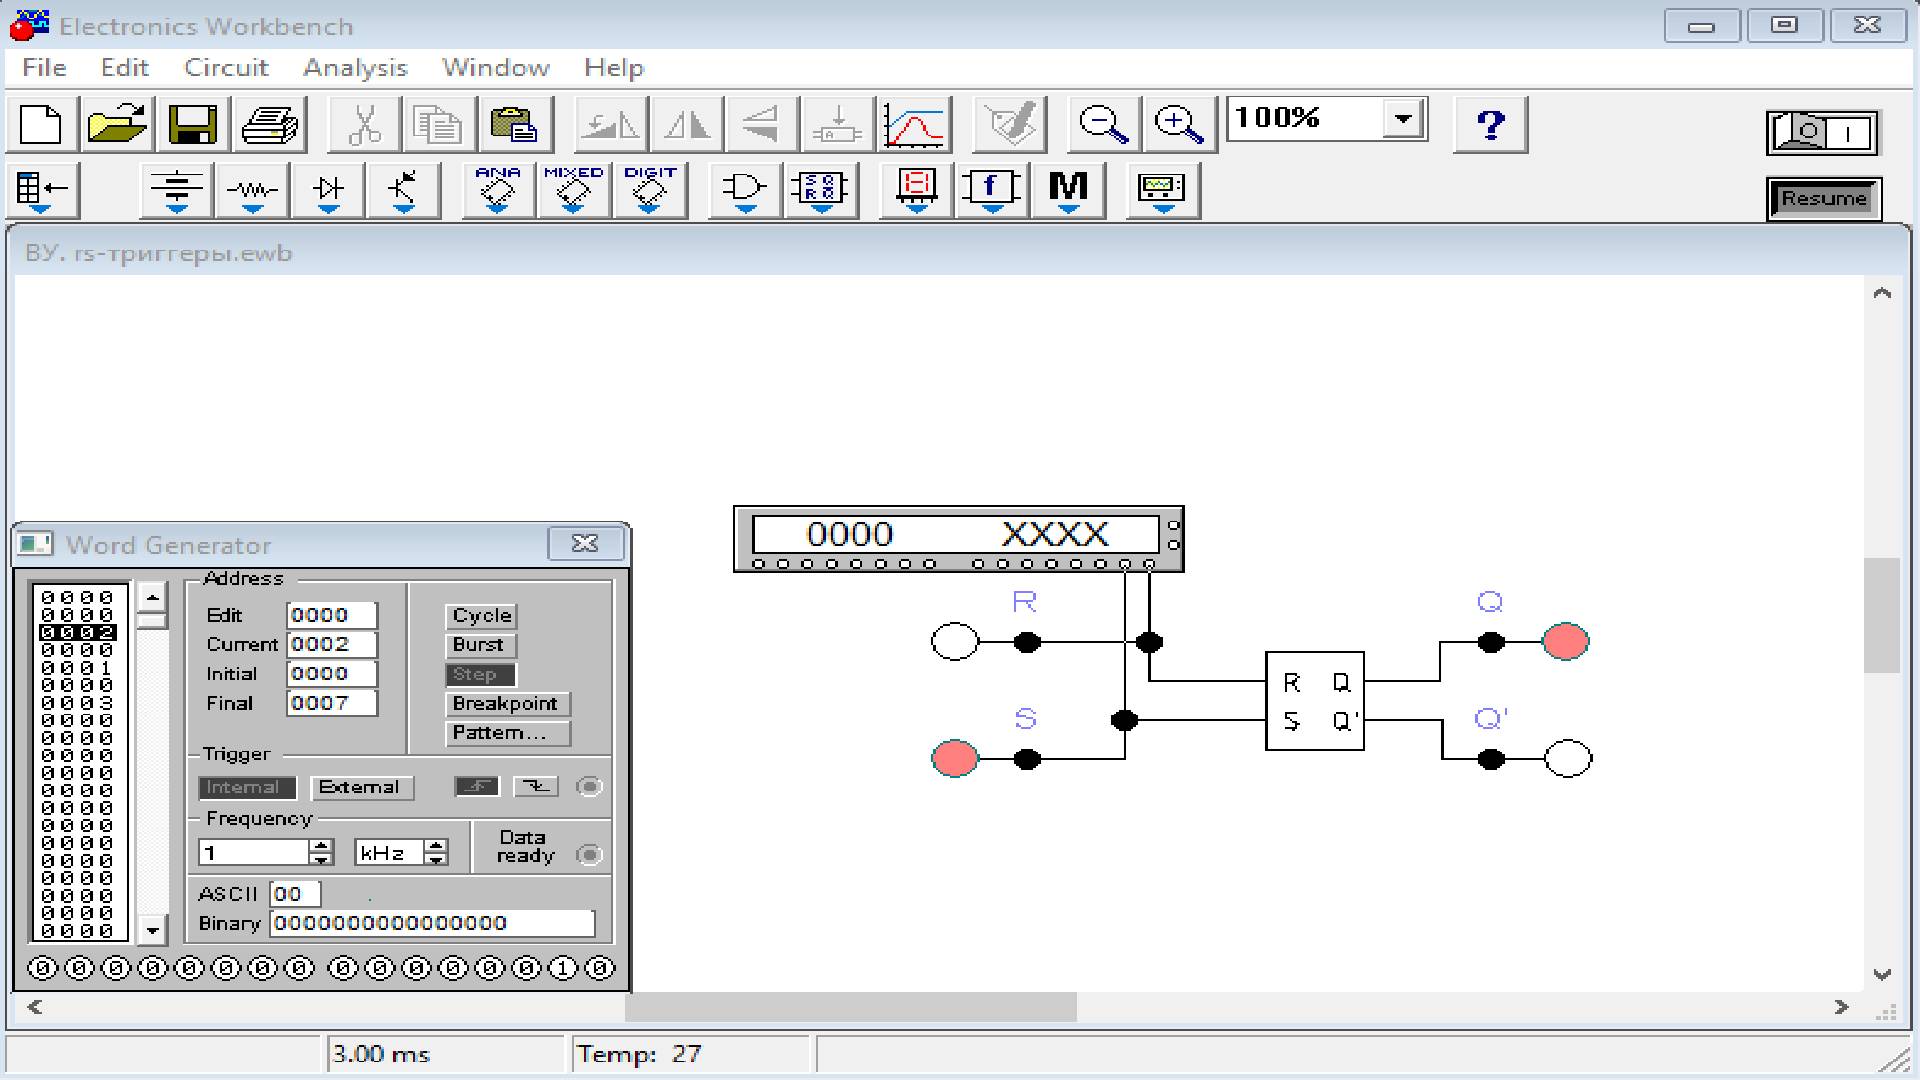Screen dimensions: 1920x1080
Task: Select Internal trigger mode
Action: pyautogui.click(x=246, y=788)
